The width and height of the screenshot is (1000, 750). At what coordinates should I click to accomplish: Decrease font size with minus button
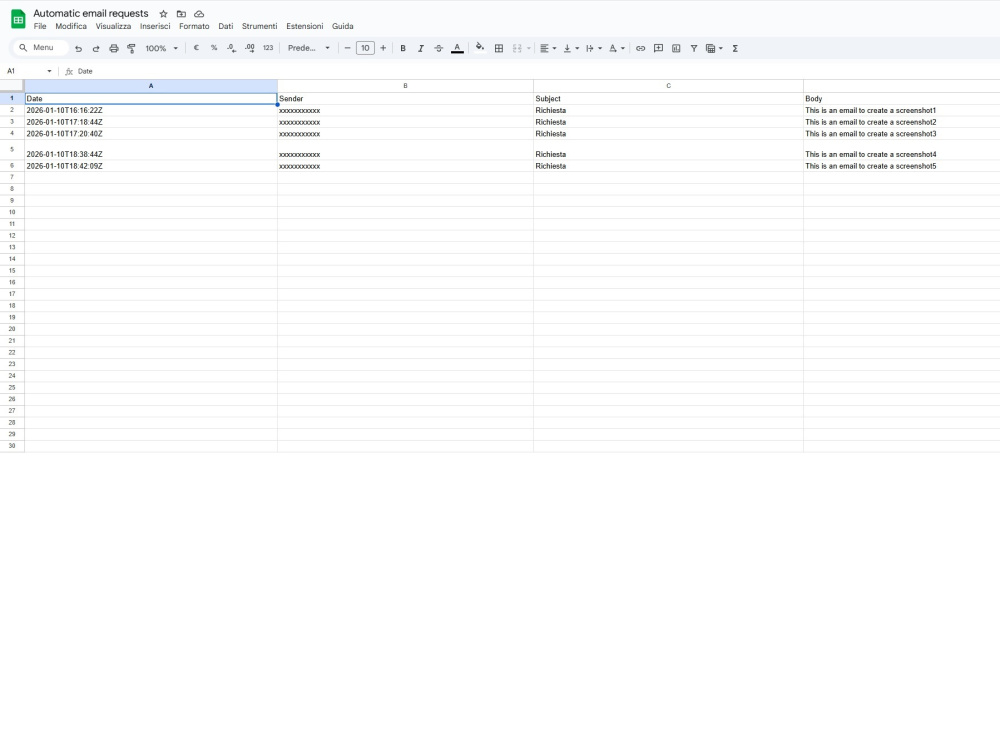(x=347, y=48)
